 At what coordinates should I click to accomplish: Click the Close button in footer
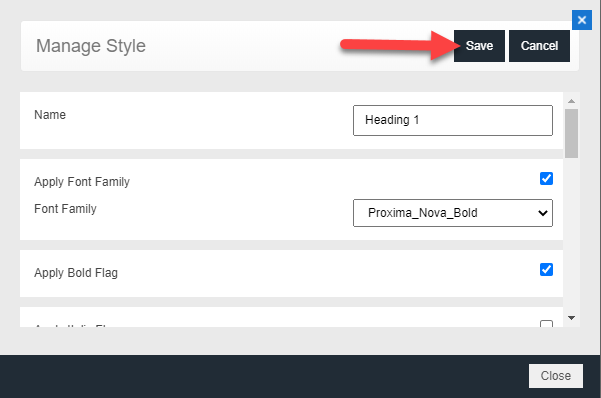(556, 376)
